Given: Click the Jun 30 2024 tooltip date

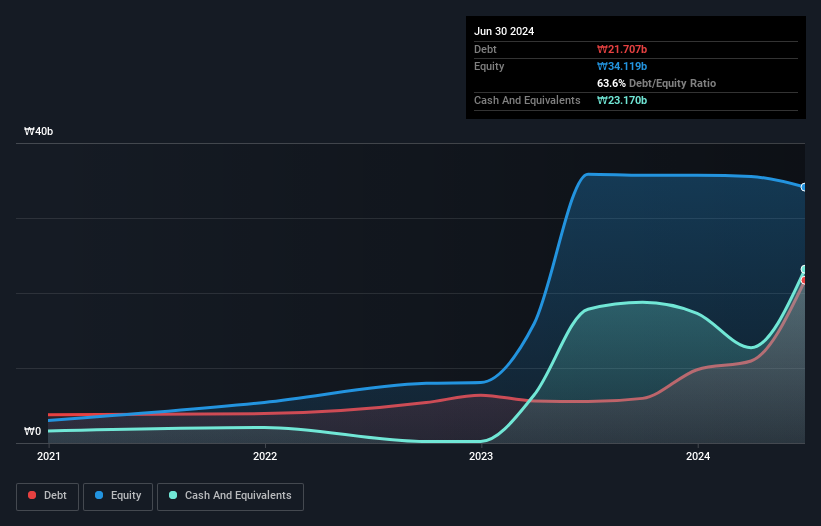Looking at the screenshot, I should click(504, 31).
